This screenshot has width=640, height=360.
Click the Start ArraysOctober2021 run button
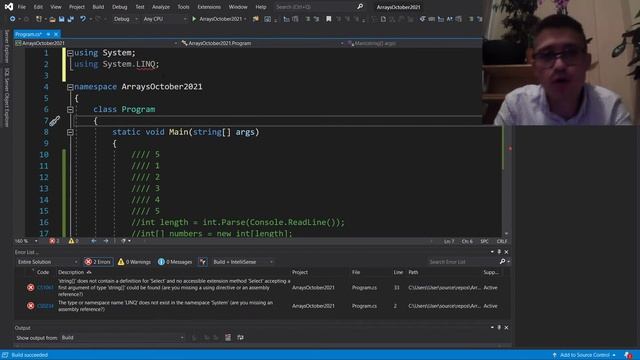pos(219,19)
